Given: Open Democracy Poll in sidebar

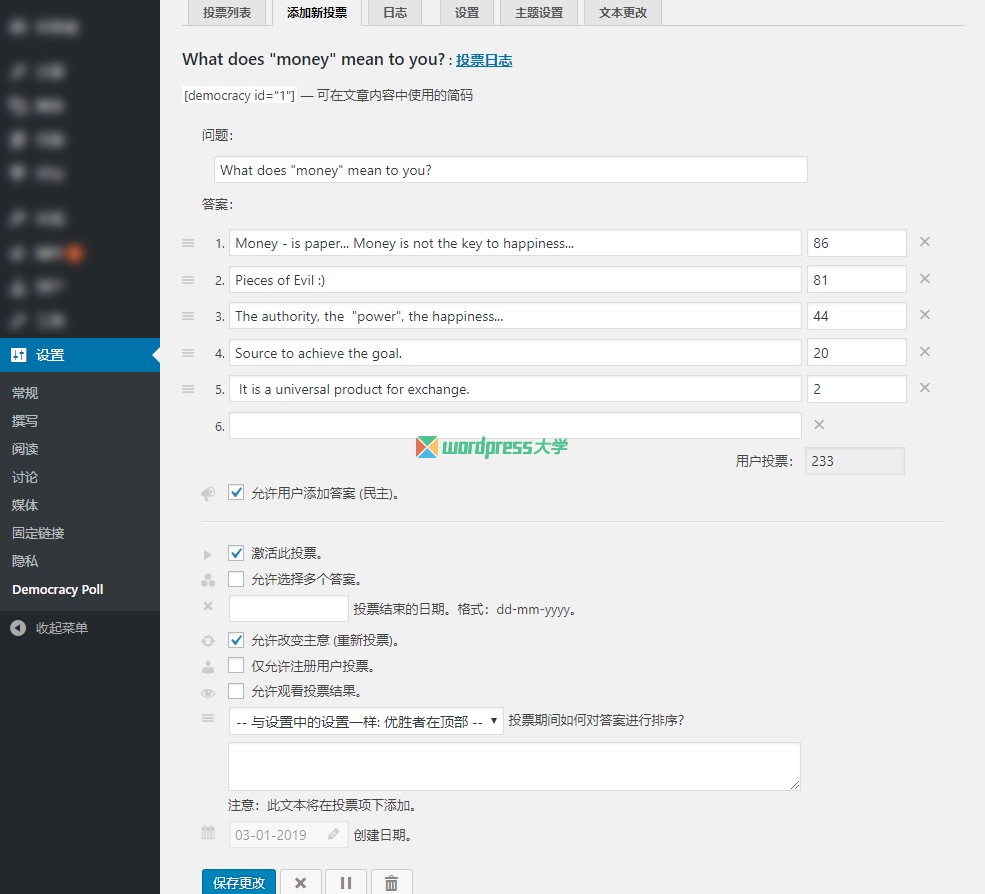Looking at the screenshot, I should pos(58,589).
